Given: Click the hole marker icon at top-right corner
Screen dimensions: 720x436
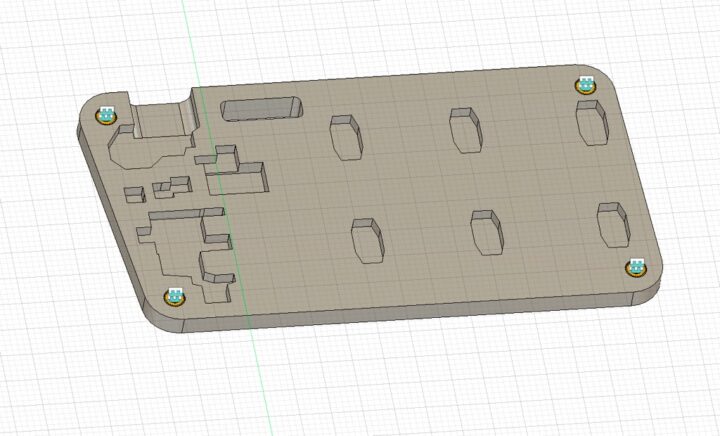Looking at the screenshot, I should coord(584,85).
